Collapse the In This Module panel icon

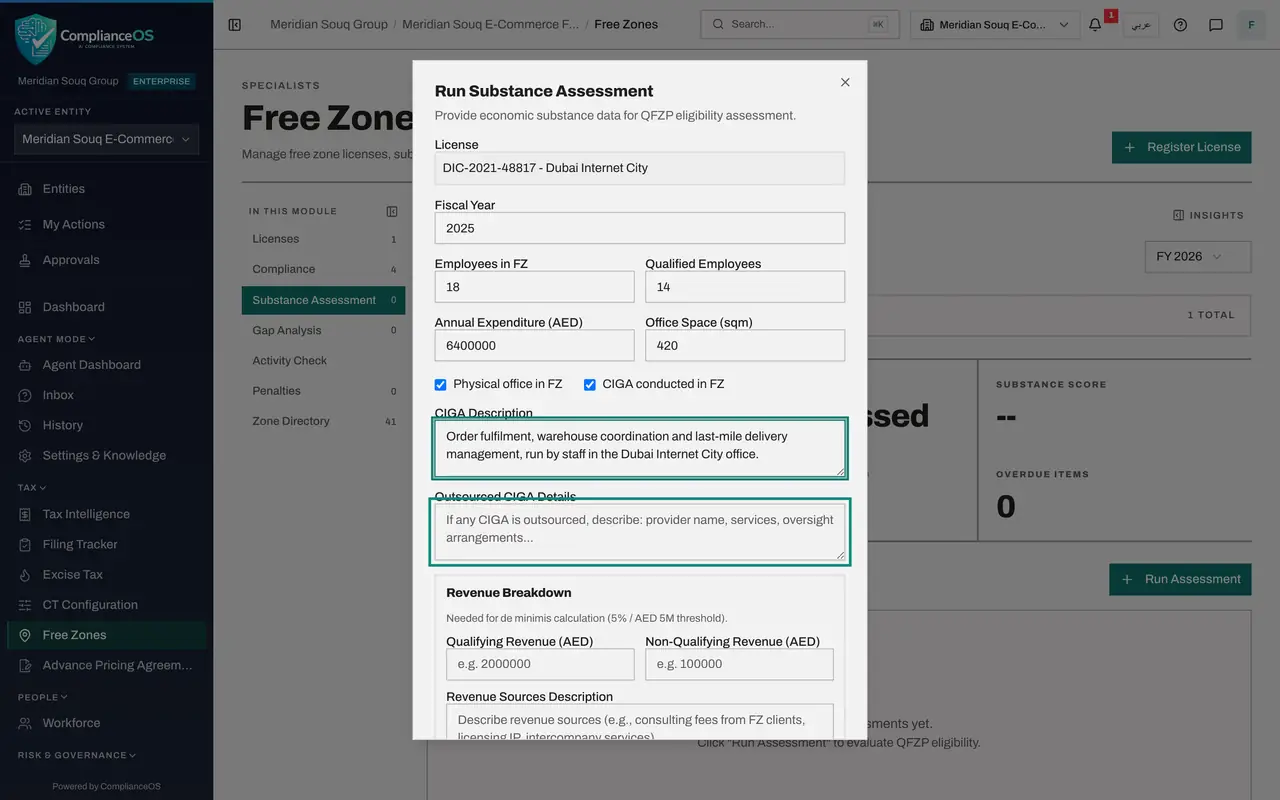tap(392, 211)
